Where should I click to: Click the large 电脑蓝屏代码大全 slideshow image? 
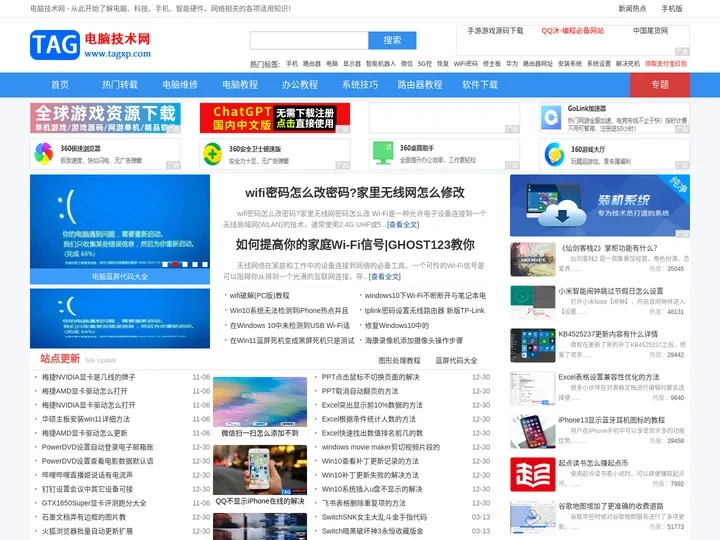pyautogui.click(x=120, y=222)
